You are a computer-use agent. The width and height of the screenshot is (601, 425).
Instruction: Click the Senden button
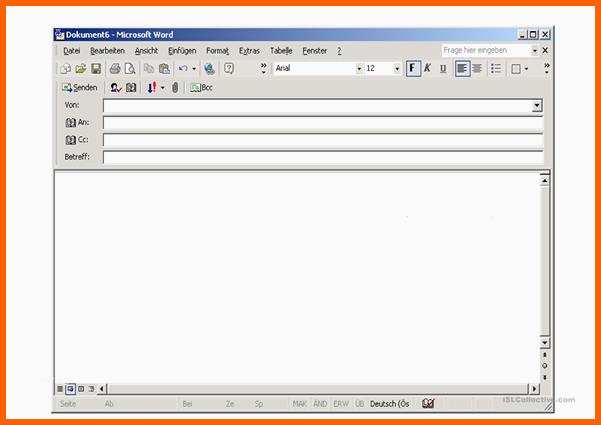point(80,88)
